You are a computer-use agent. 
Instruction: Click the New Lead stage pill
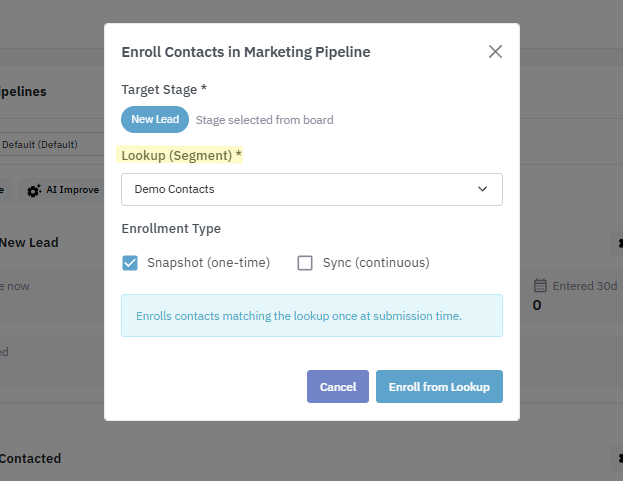click(155, 120)
